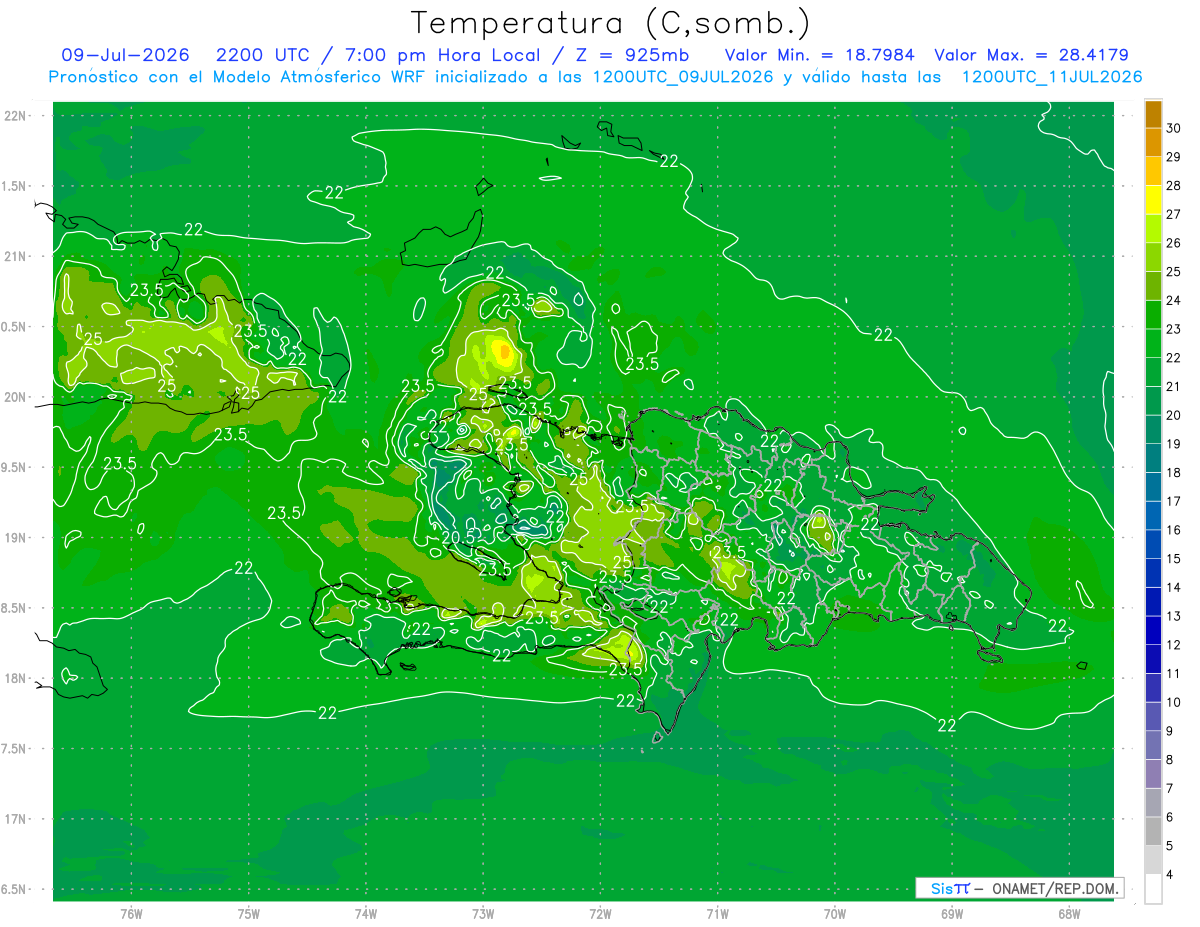Viewport: 1200px width, 927px height.
Task: Click the colorbar label '24'
Action: click(1174, 300)
